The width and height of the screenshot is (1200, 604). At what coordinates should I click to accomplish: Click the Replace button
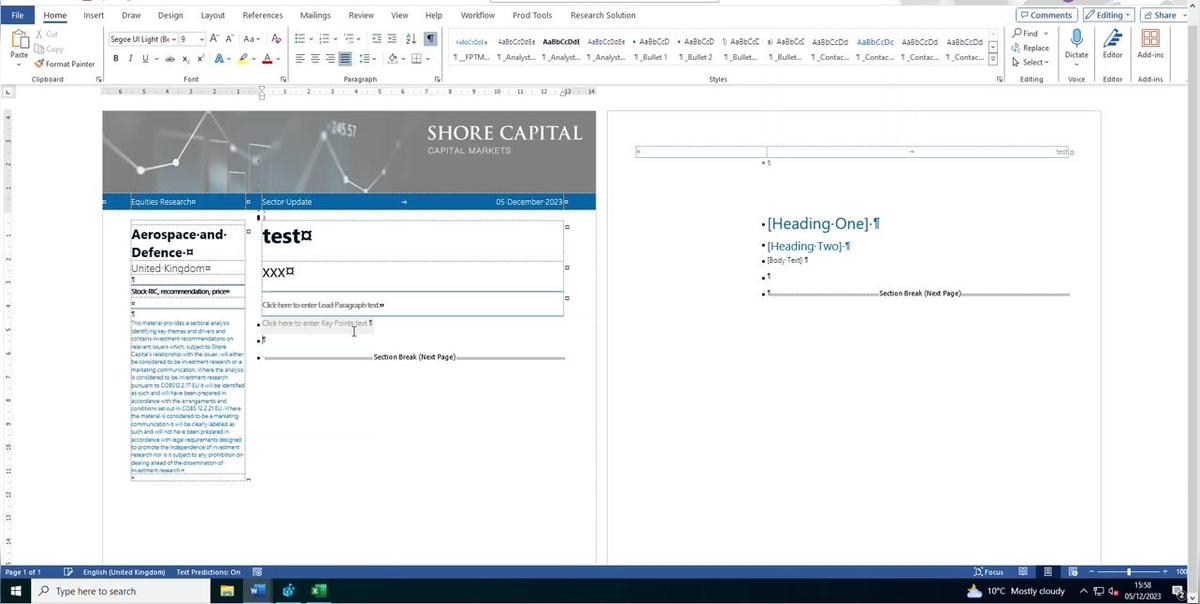pos(1033,47)
